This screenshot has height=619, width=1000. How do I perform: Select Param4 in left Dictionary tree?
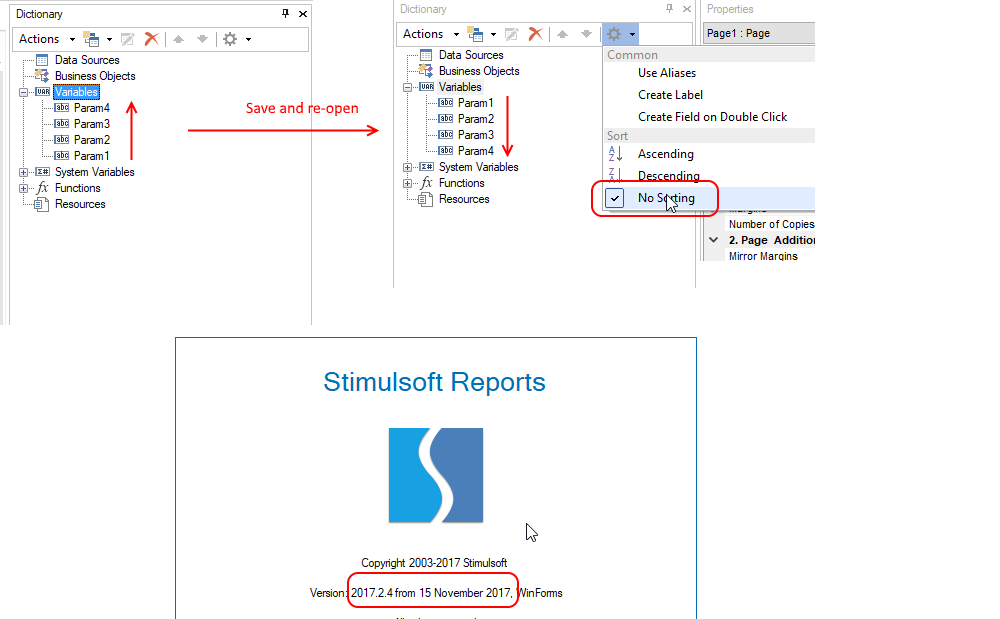point(92,108)
